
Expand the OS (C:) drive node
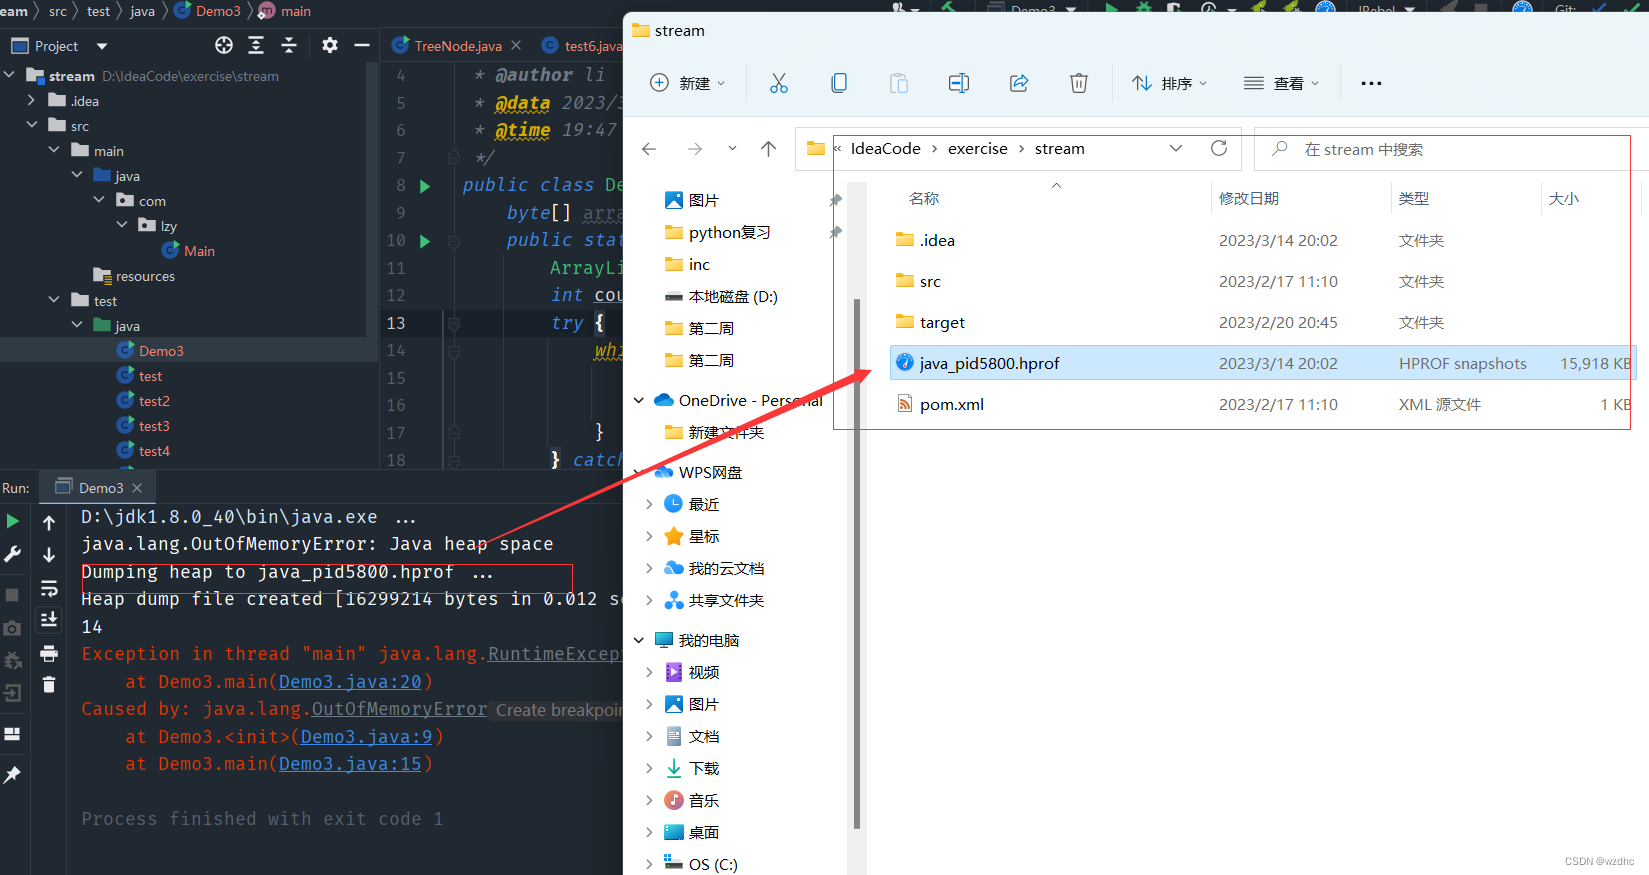[x=649, y=864]
